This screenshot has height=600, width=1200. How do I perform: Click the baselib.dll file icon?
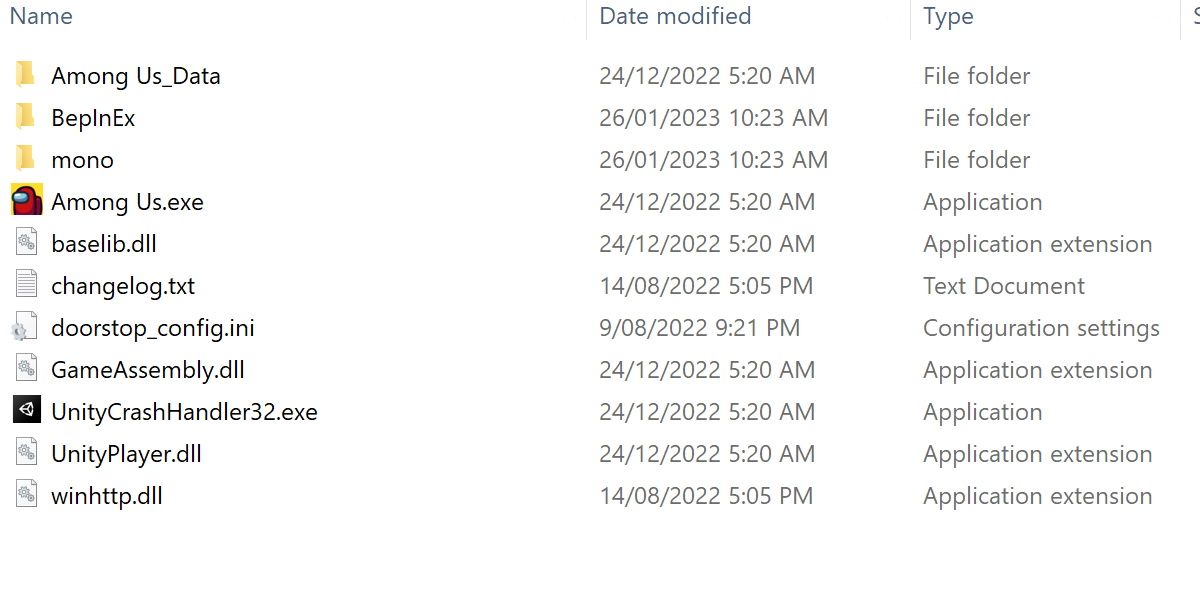click(27, 243)
